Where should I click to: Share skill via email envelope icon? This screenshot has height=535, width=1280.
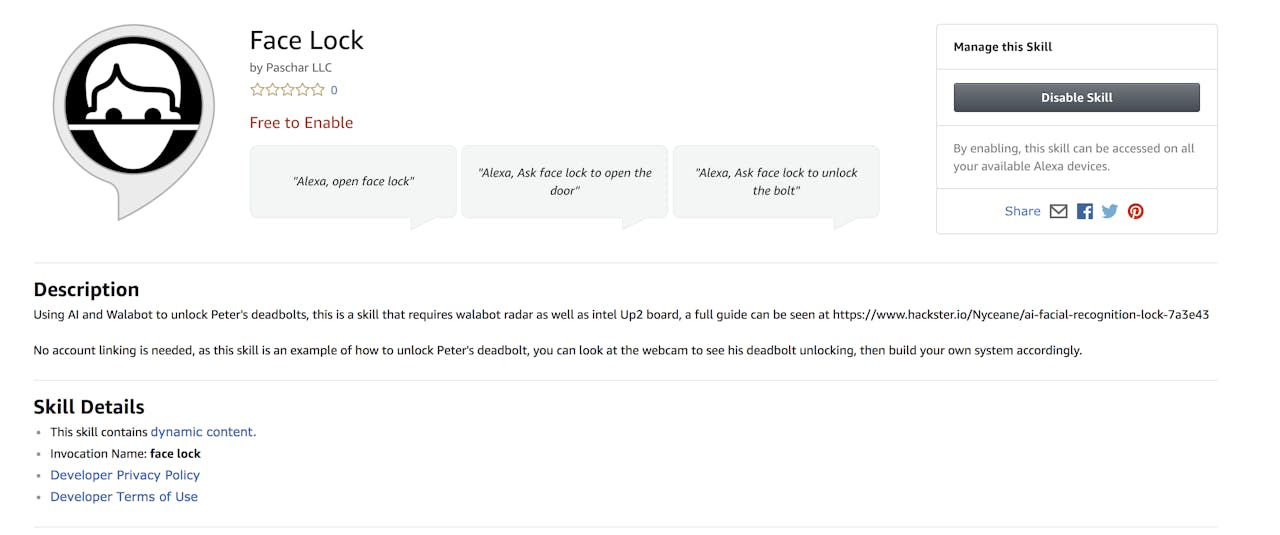point(1058,211)
